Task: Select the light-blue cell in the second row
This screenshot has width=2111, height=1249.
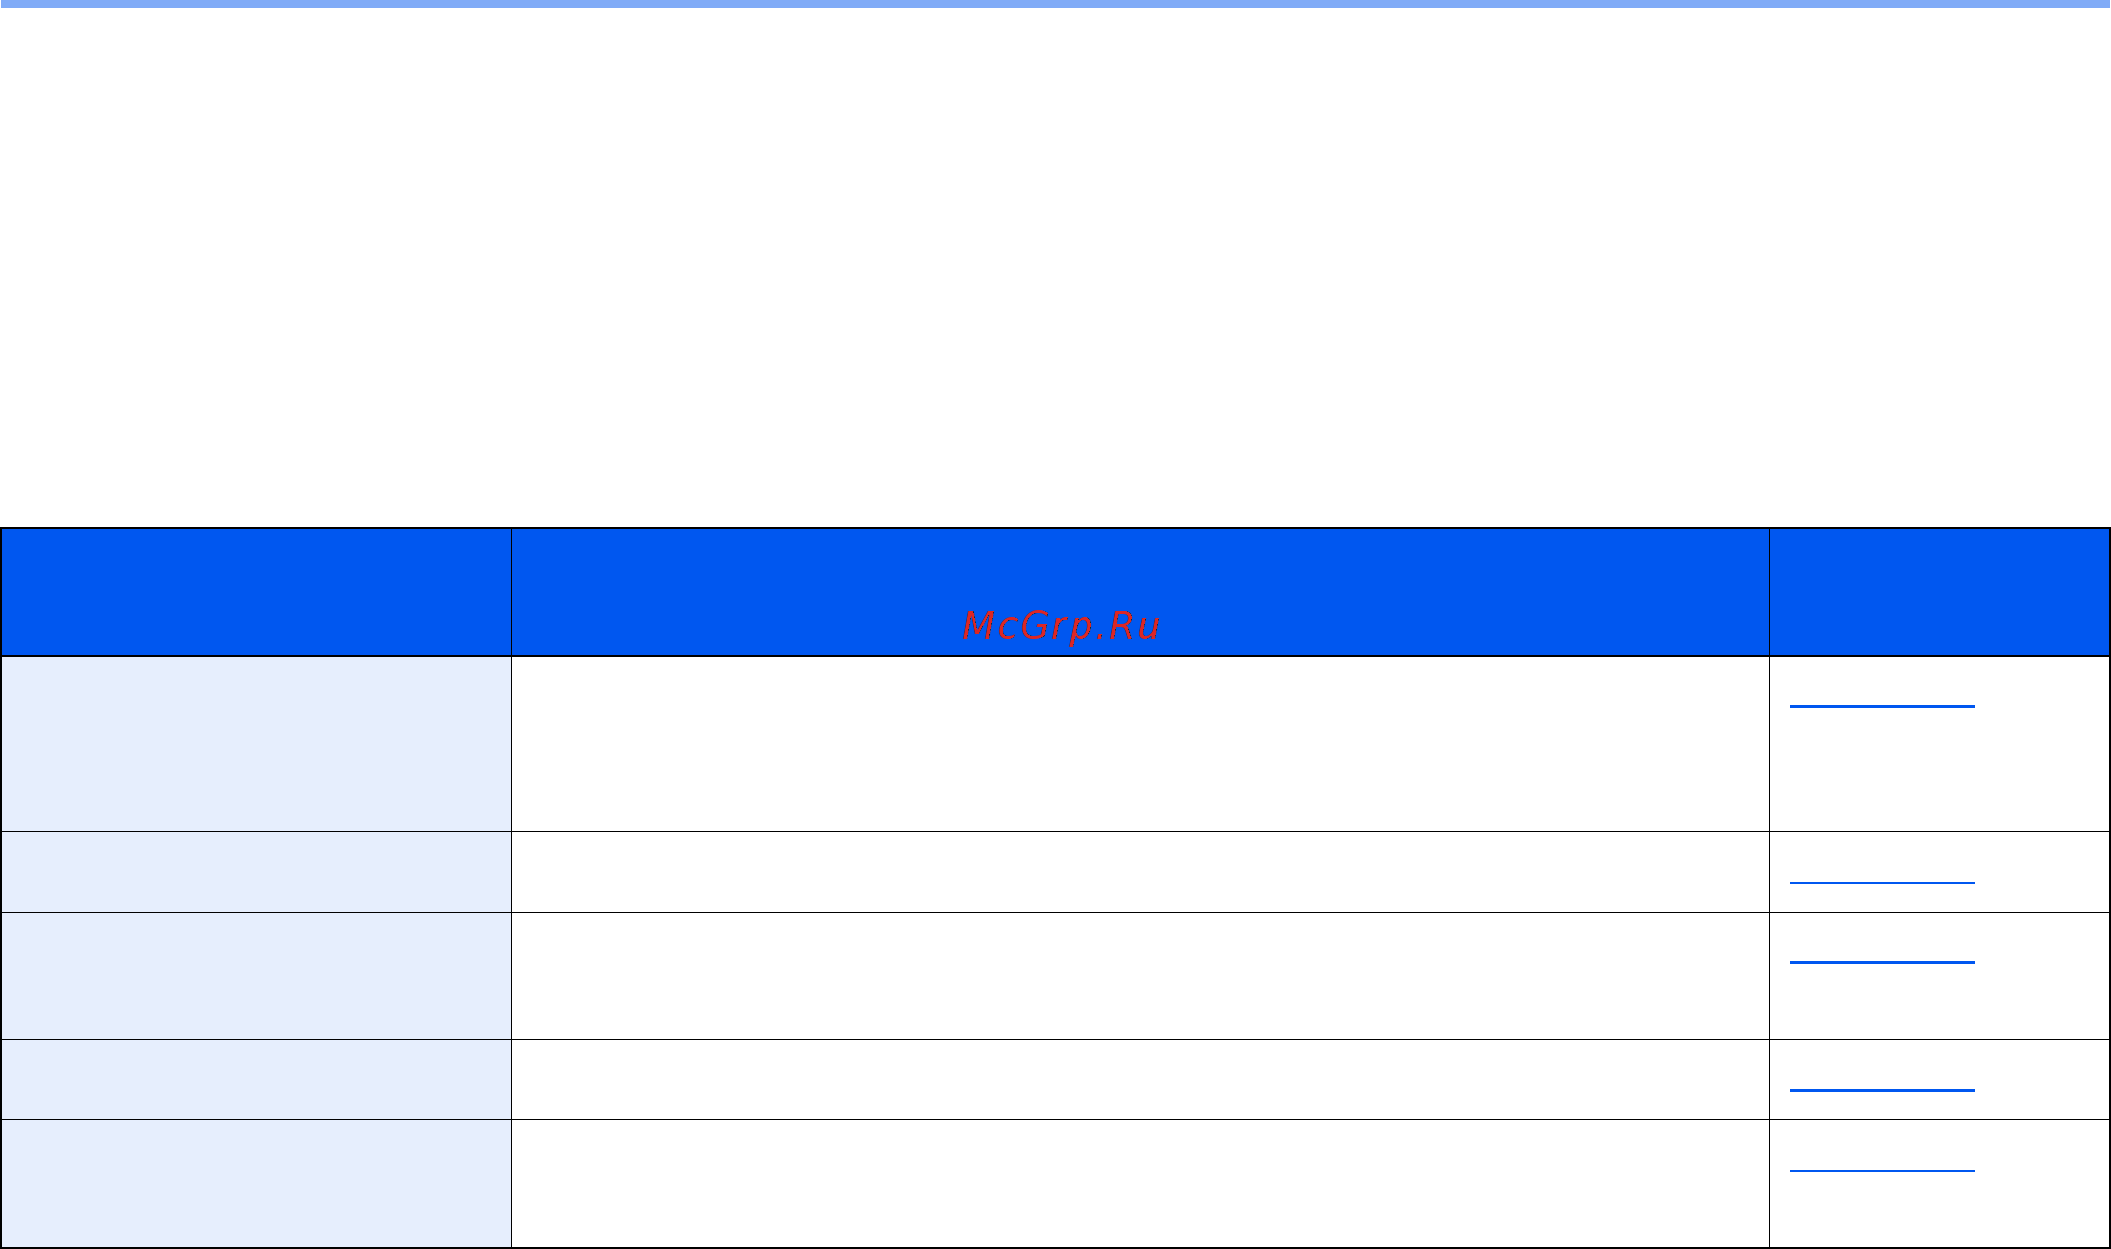Action: pyautogui.click(x=256, y=872)
